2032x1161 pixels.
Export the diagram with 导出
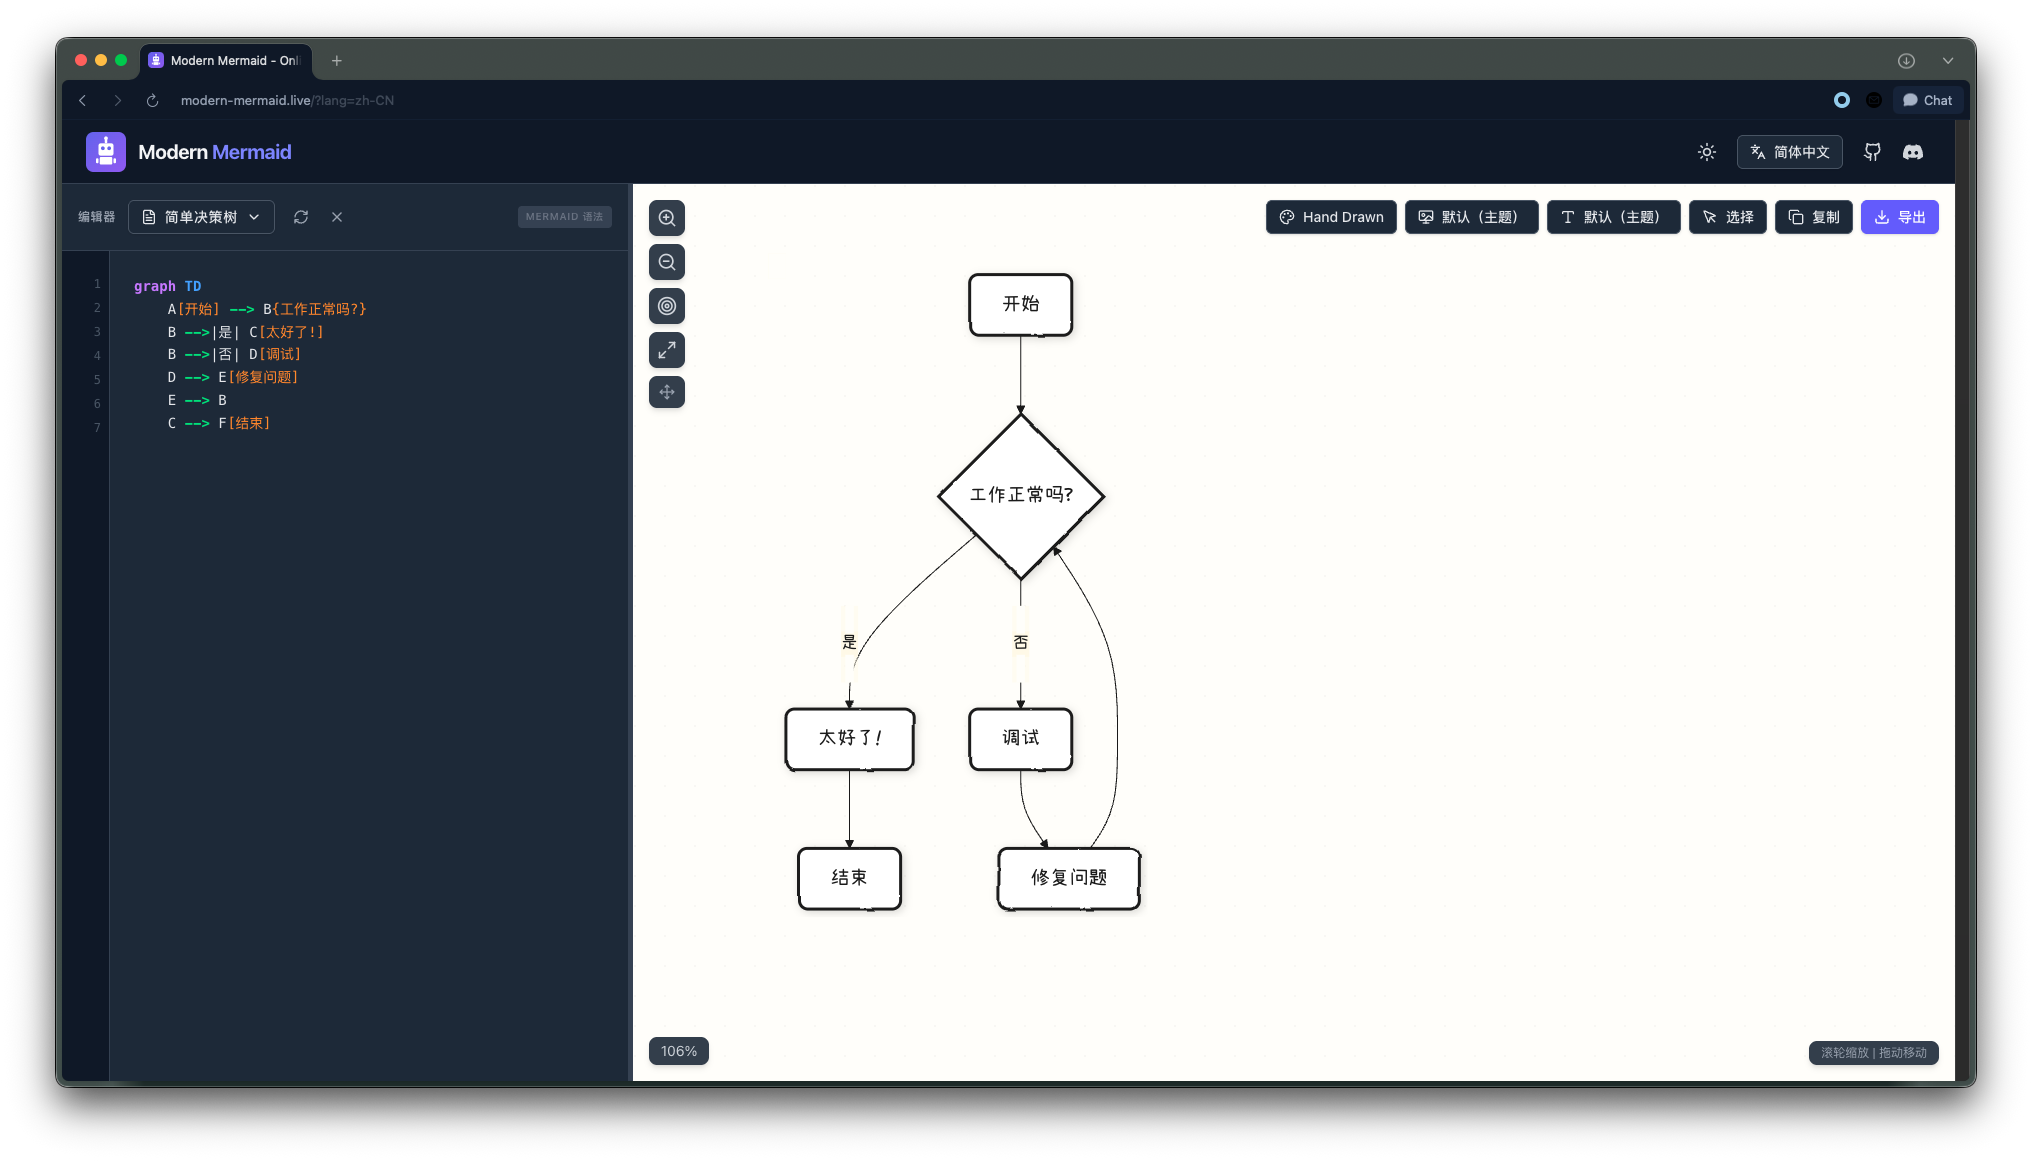(1900, 217)
